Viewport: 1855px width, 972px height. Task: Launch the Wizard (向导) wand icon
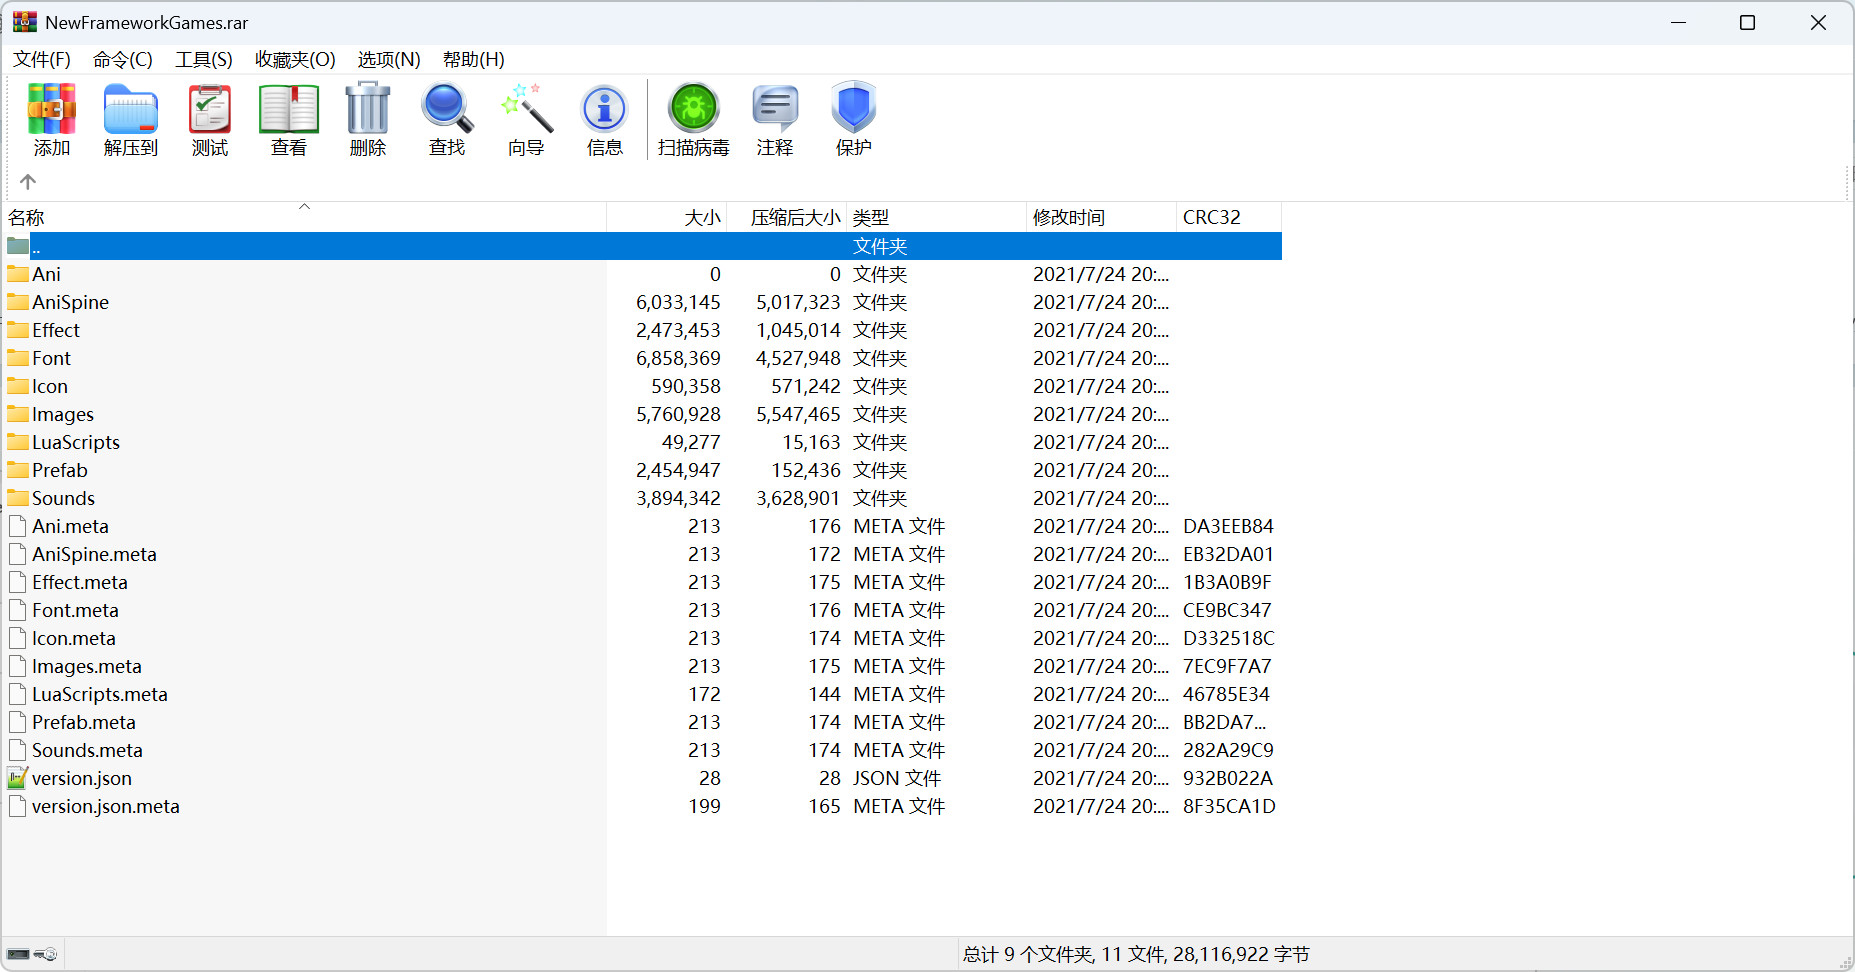pos(526,120)
